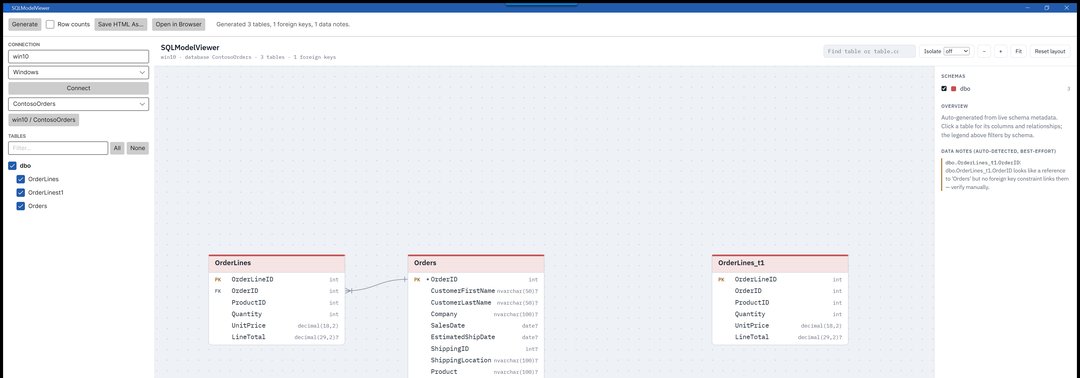The width and height of the screenshot is (1080, 378).
Task: Restore the SQLModelViewer window size
Action: tap(1047, 8)
